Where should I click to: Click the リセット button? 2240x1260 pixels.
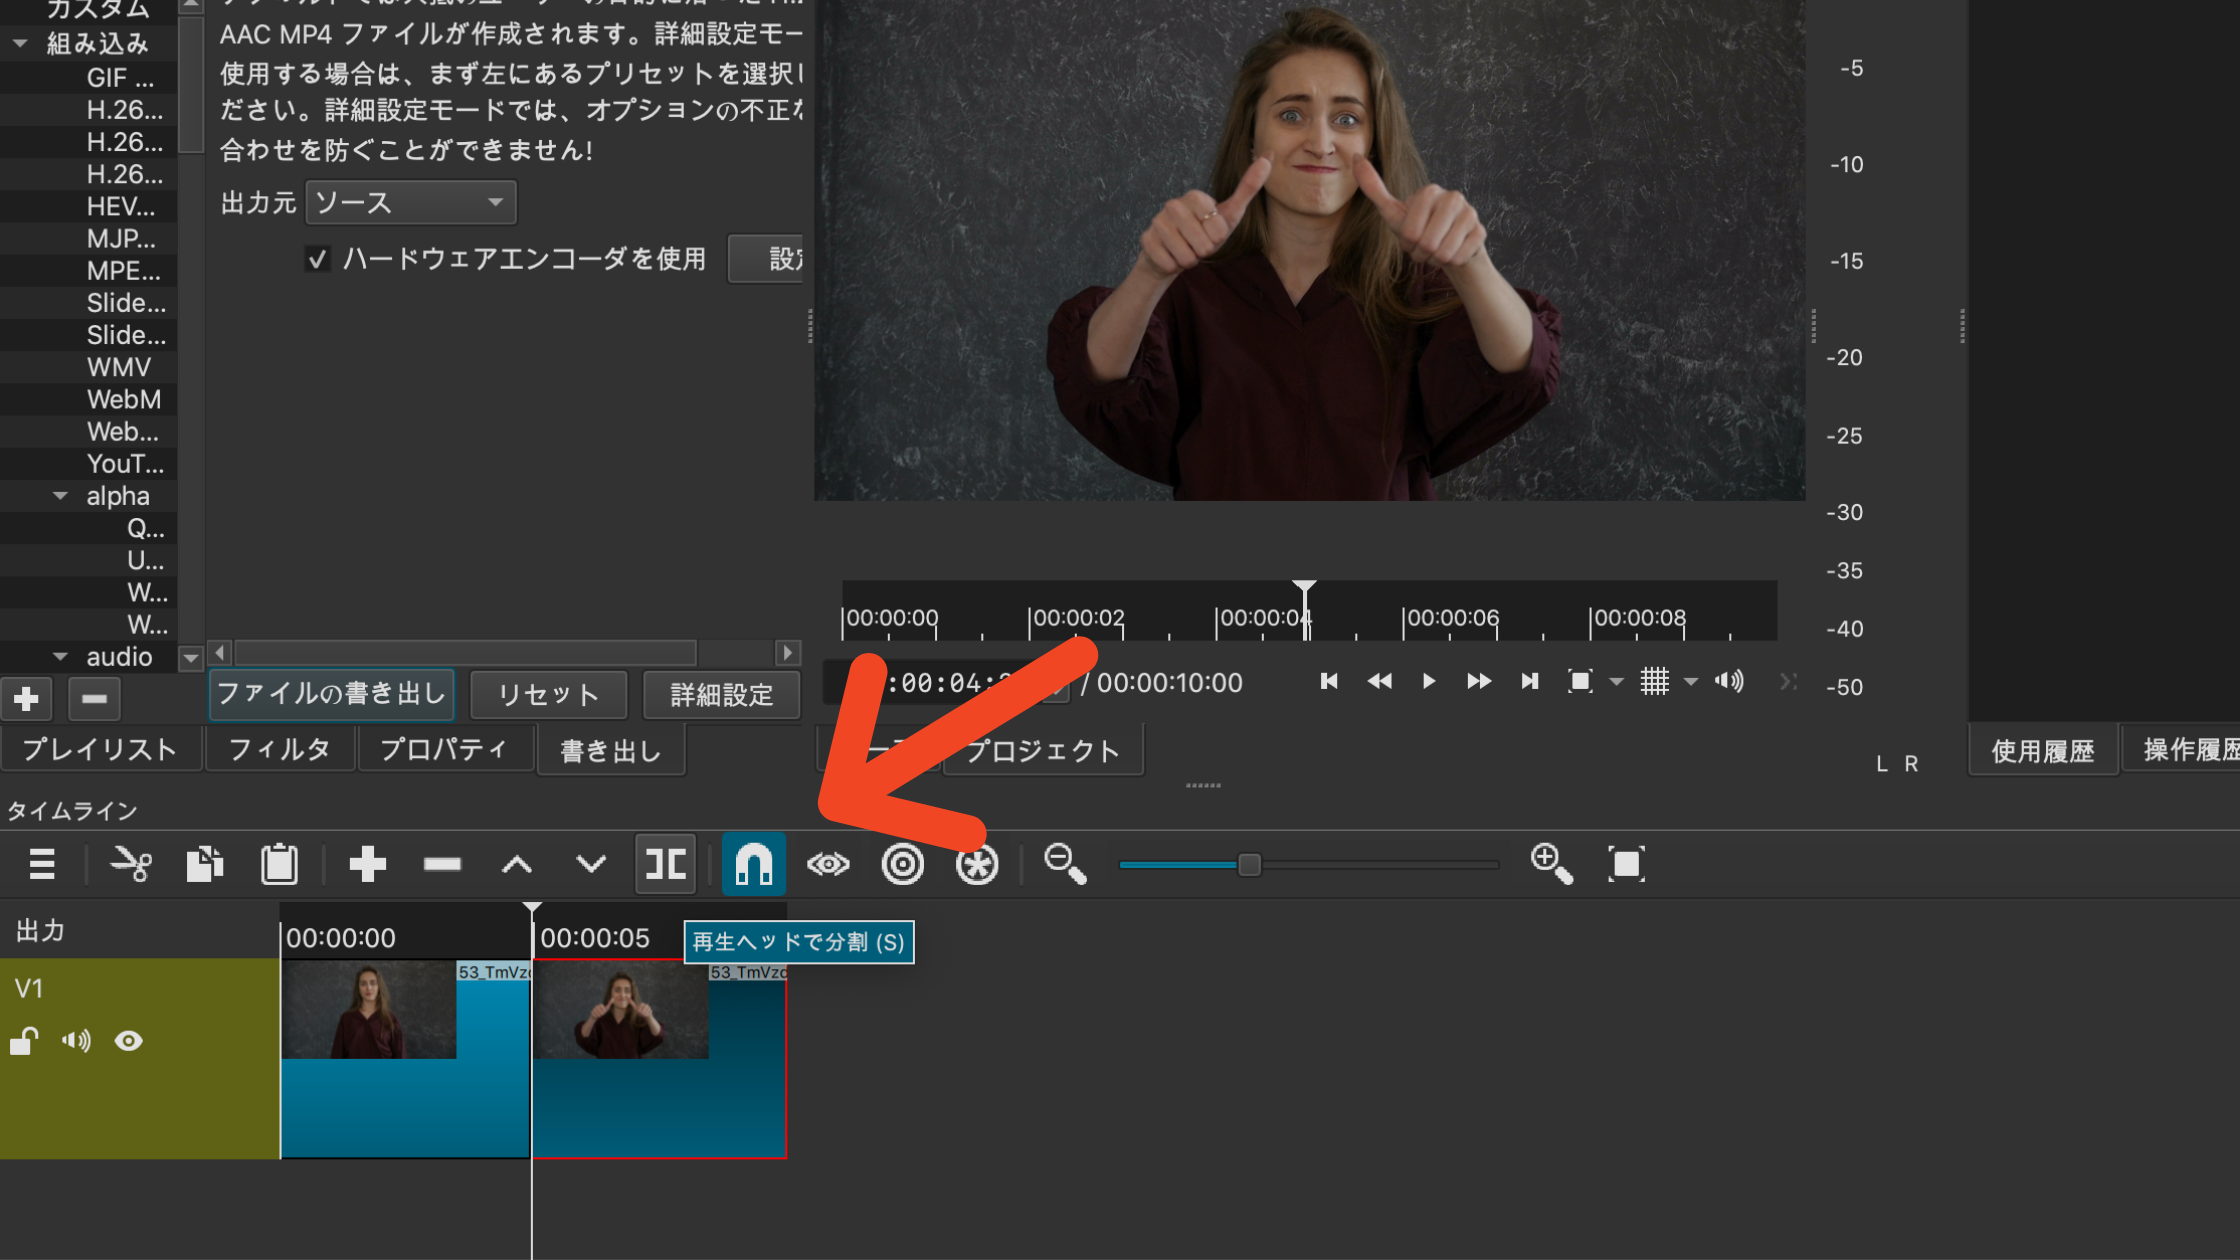tap(546, 695)
